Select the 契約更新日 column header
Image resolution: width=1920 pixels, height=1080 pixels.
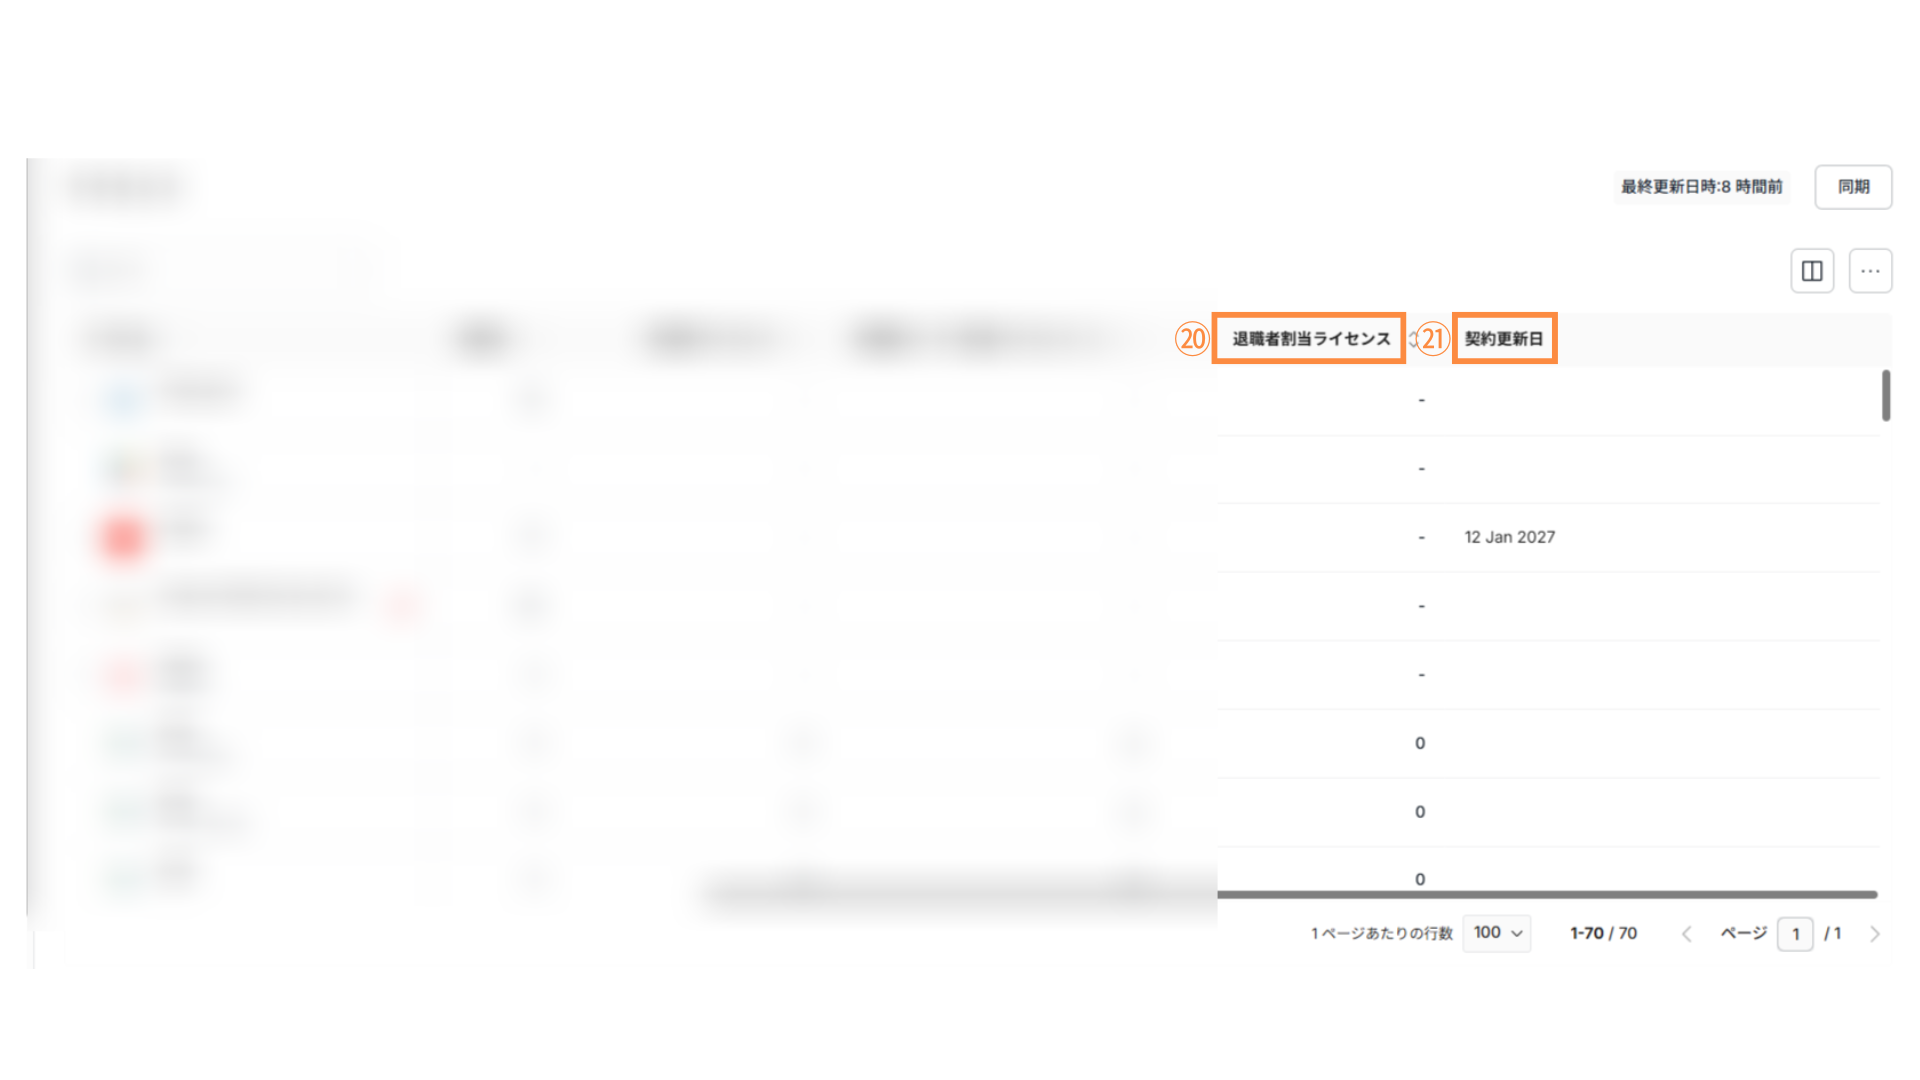[x=1504, y=339]
